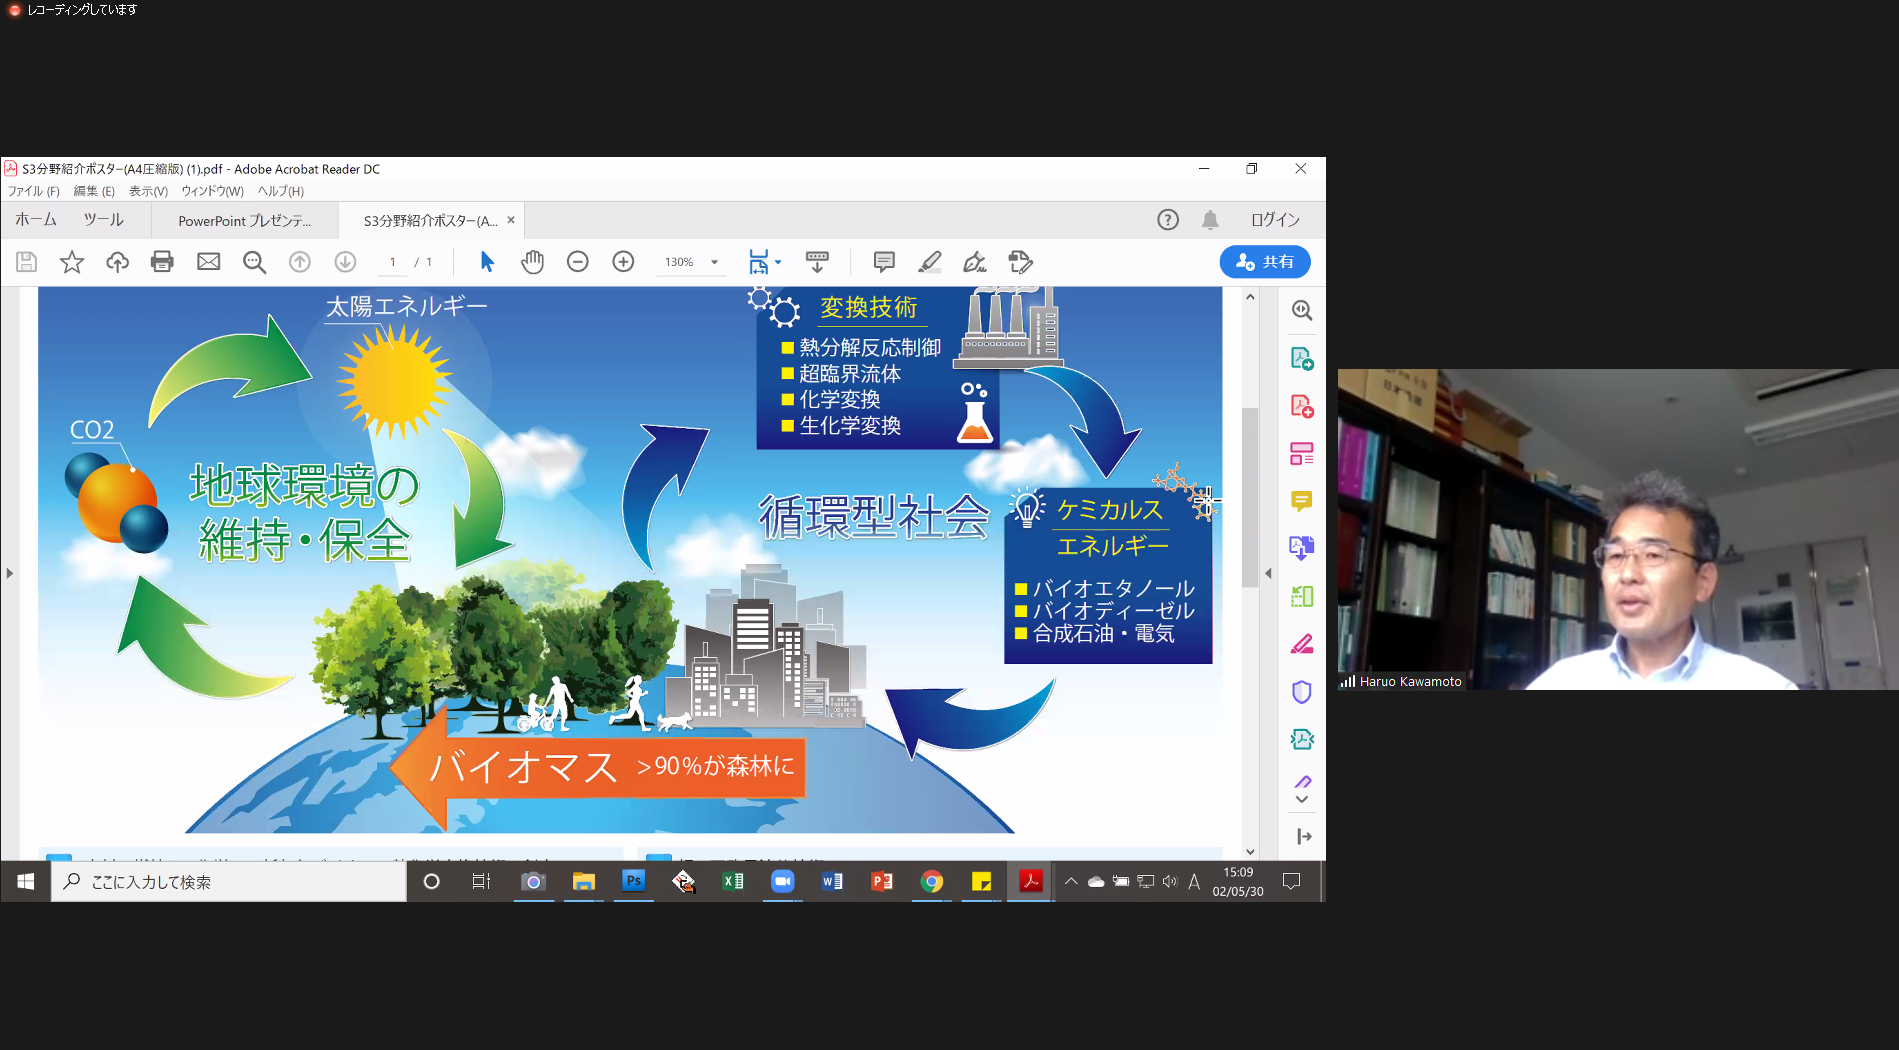The height and width of the screenshot is (1050, 1899).
Task: Switch to the ホーム tab
Action: coord(36,220)
